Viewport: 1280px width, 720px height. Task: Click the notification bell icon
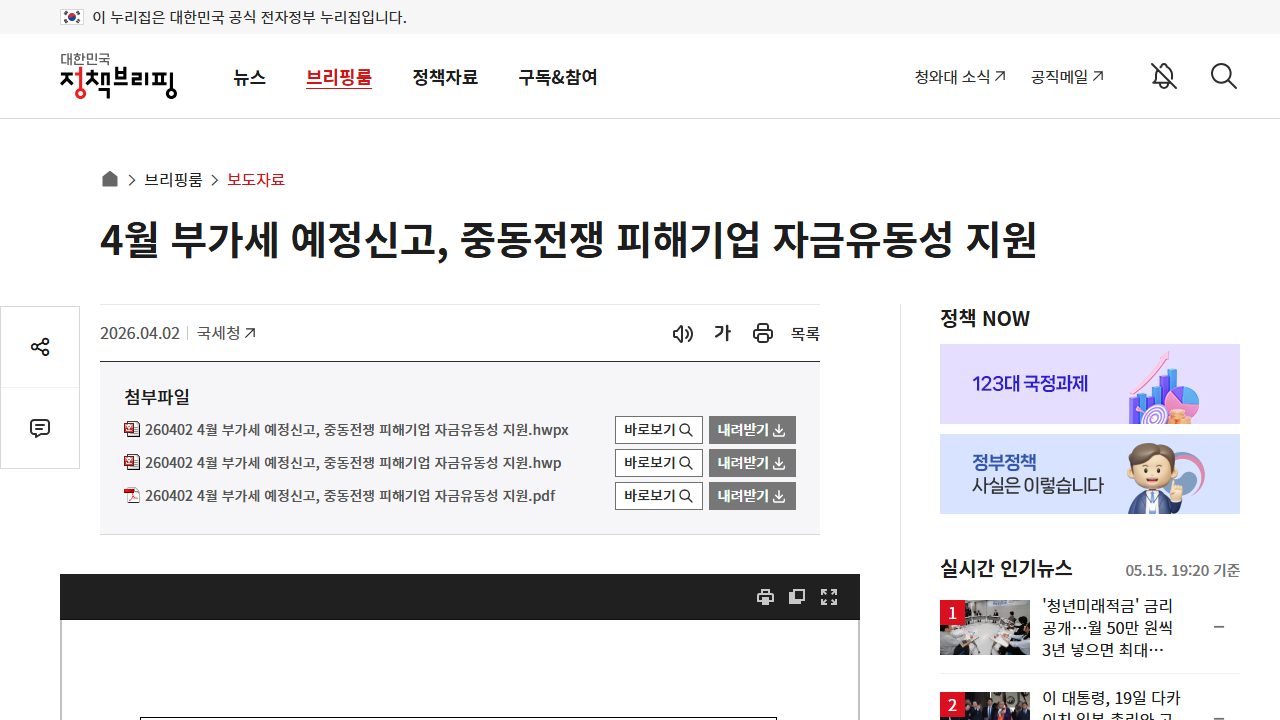(1163, 76)
